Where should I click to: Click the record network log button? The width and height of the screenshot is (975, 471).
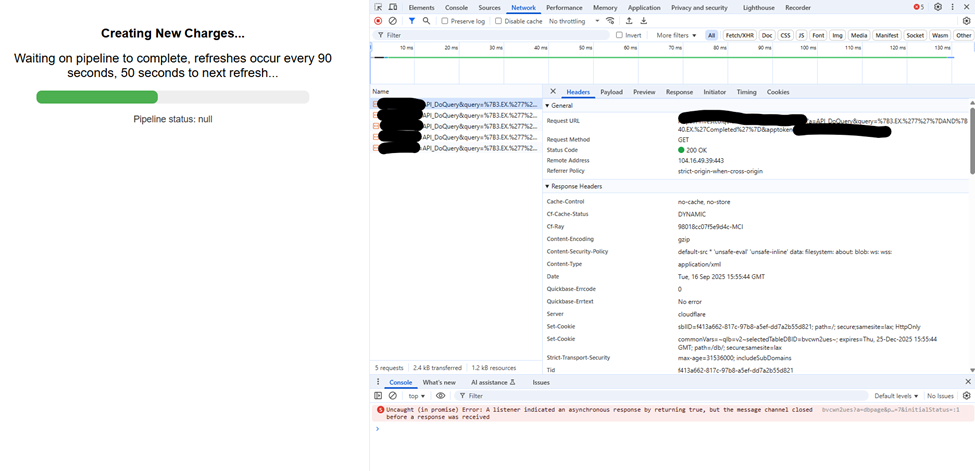[x=378, y=21]
